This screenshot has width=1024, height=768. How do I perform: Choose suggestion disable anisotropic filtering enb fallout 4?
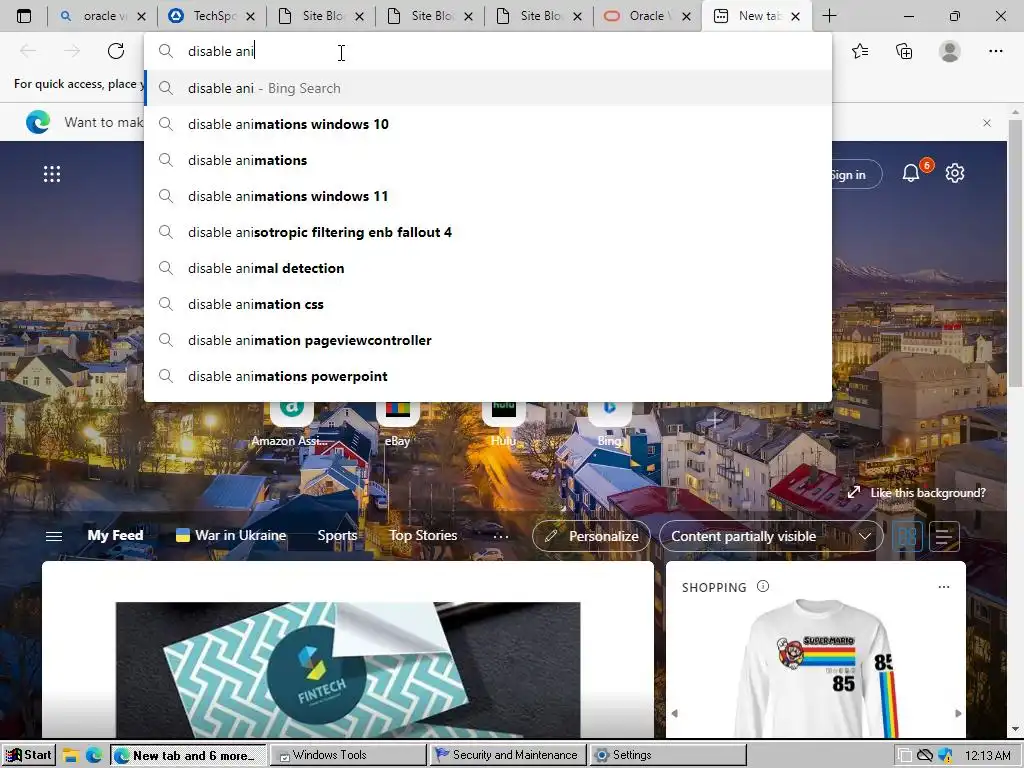488,232
